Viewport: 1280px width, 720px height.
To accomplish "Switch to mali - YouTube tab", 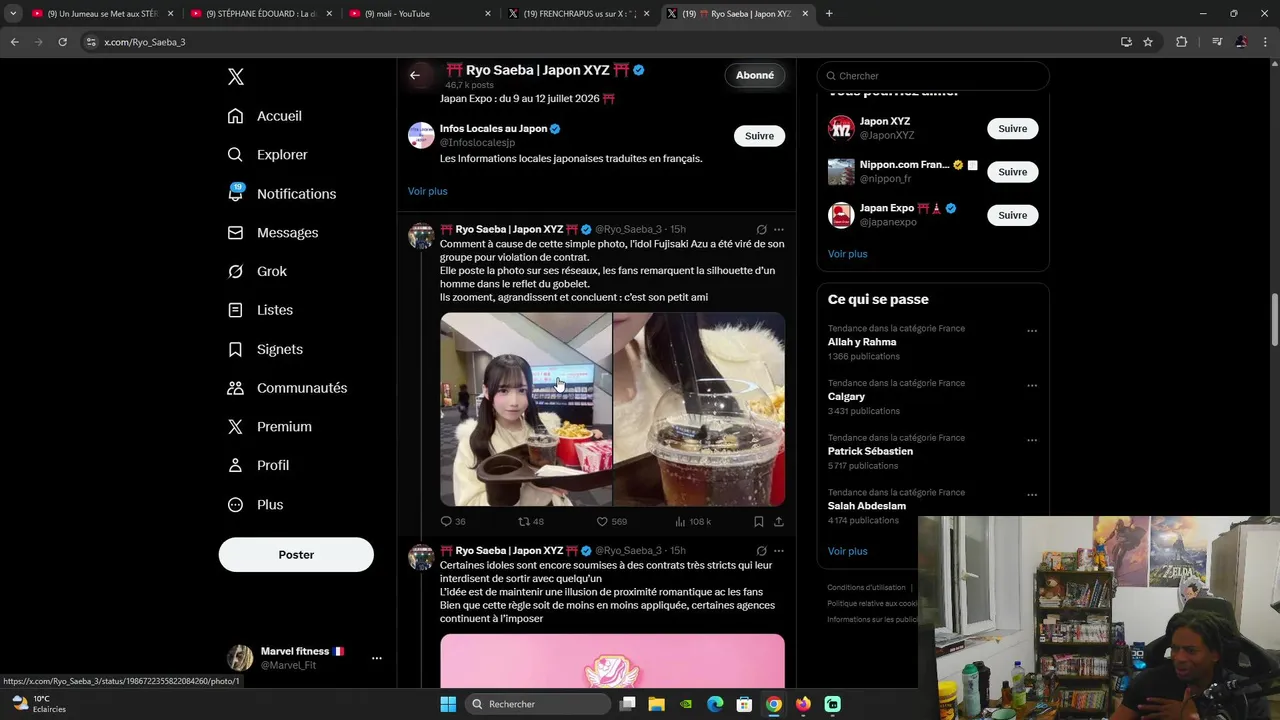I will click(420, 14).
